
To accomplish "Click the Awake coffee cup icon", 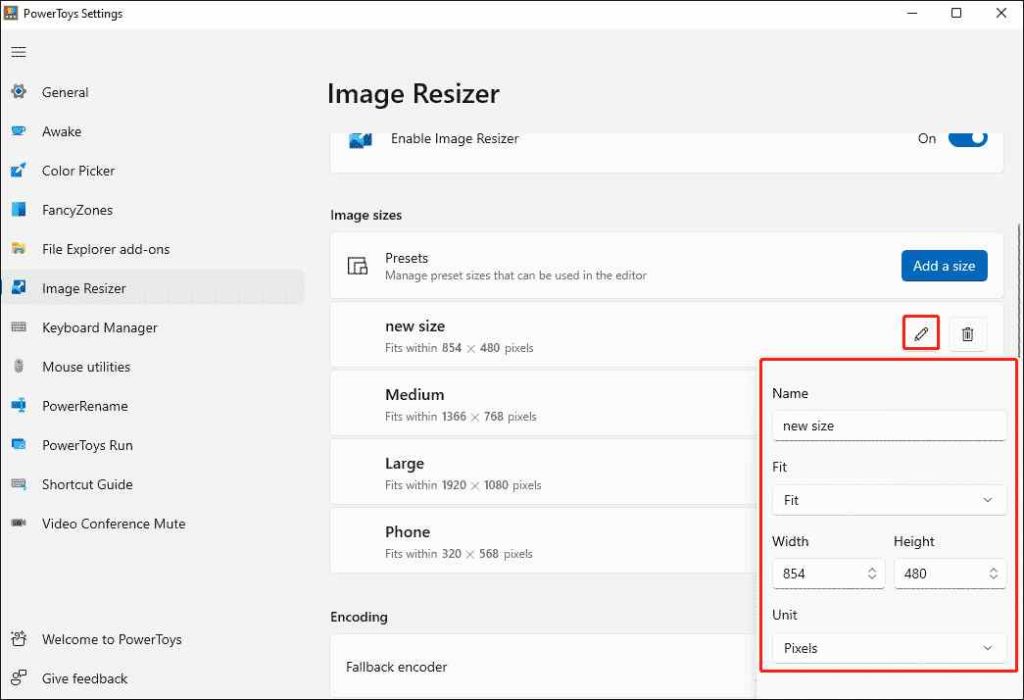I will [19, 131].
